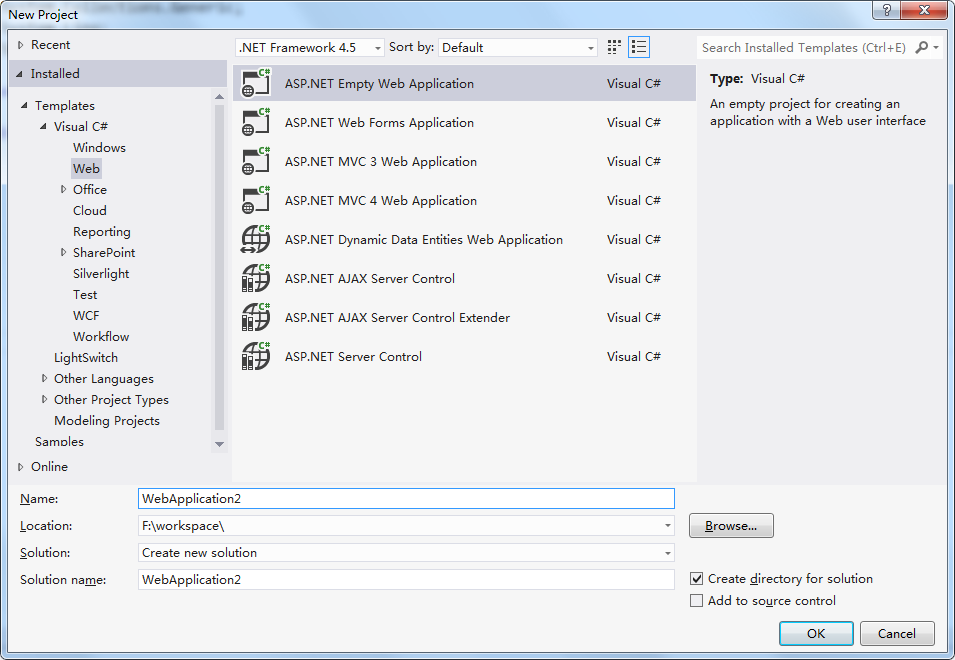This screenshot has width=955, height=660.
Task: Expand the SharePoint tree node
Action: tap(63, 252)
